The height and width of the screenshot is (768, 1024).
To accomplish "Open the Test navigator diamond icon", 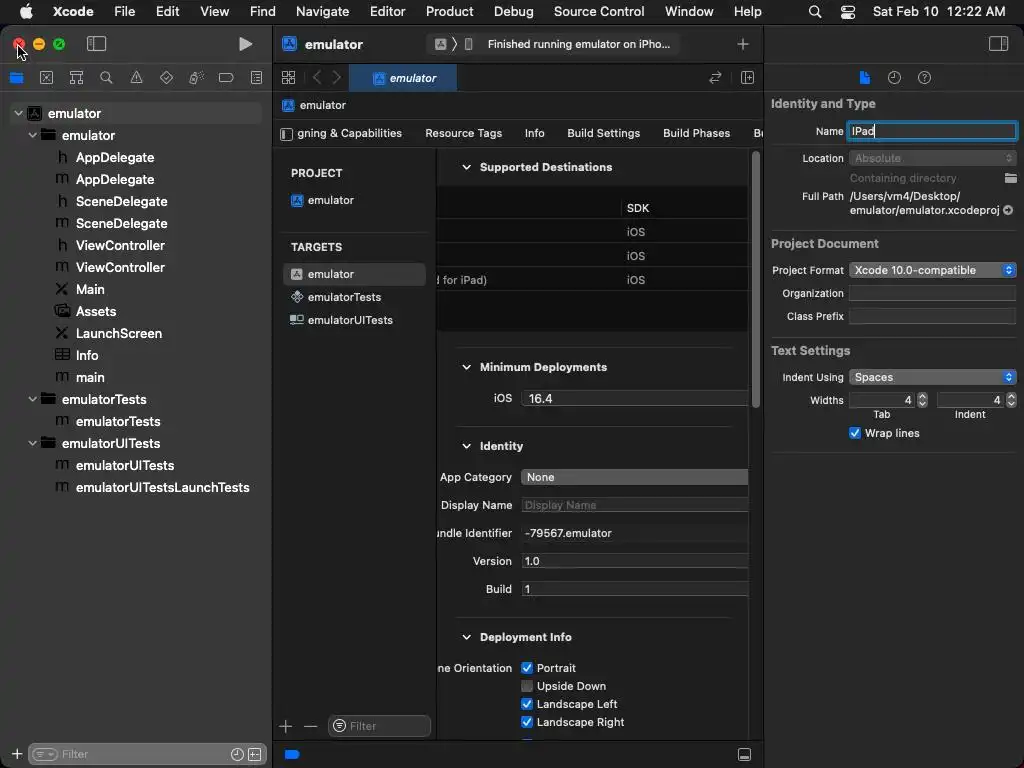I will point(167,78).
